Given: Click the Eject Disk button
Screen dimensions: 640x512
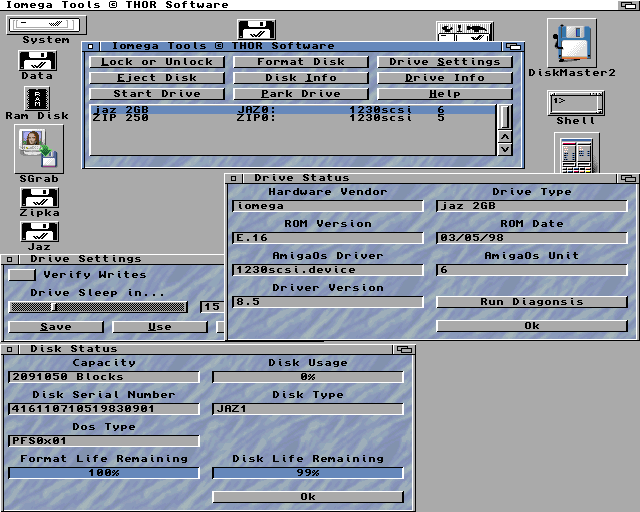Looking at the screenshot, I should pos(157,78).
